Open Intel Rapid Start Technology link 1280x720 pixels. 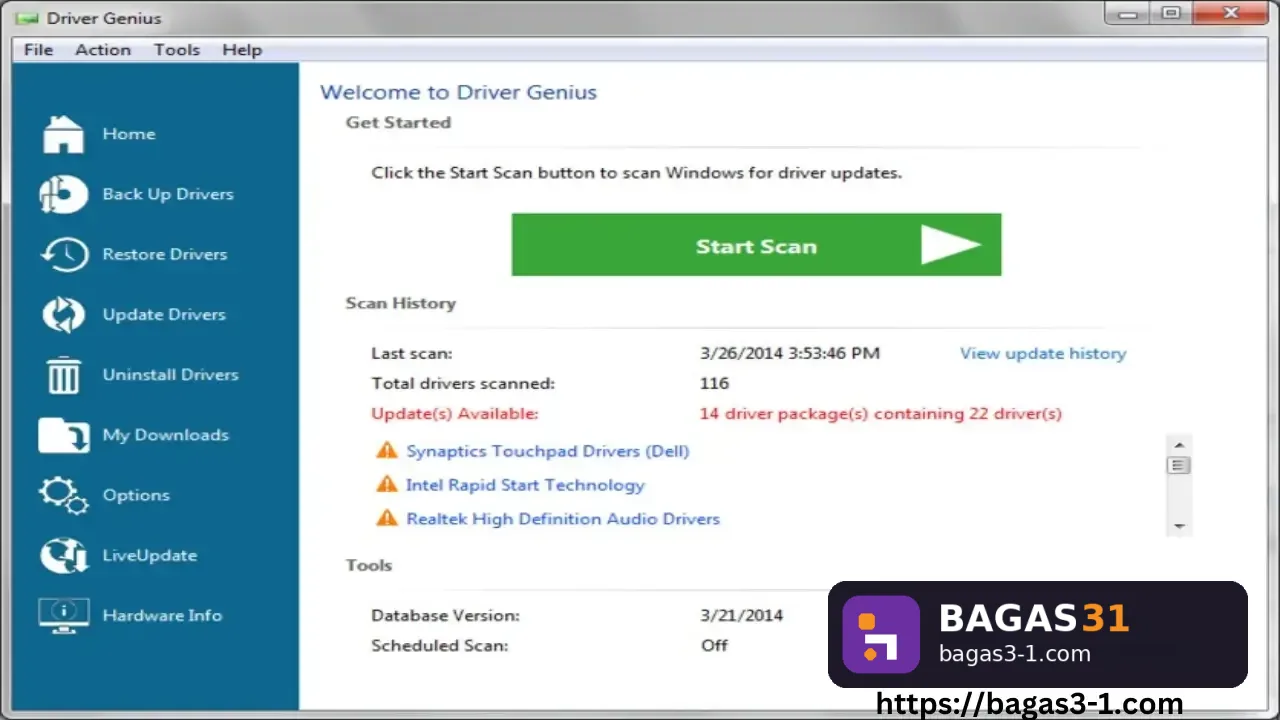pos(525,485)
